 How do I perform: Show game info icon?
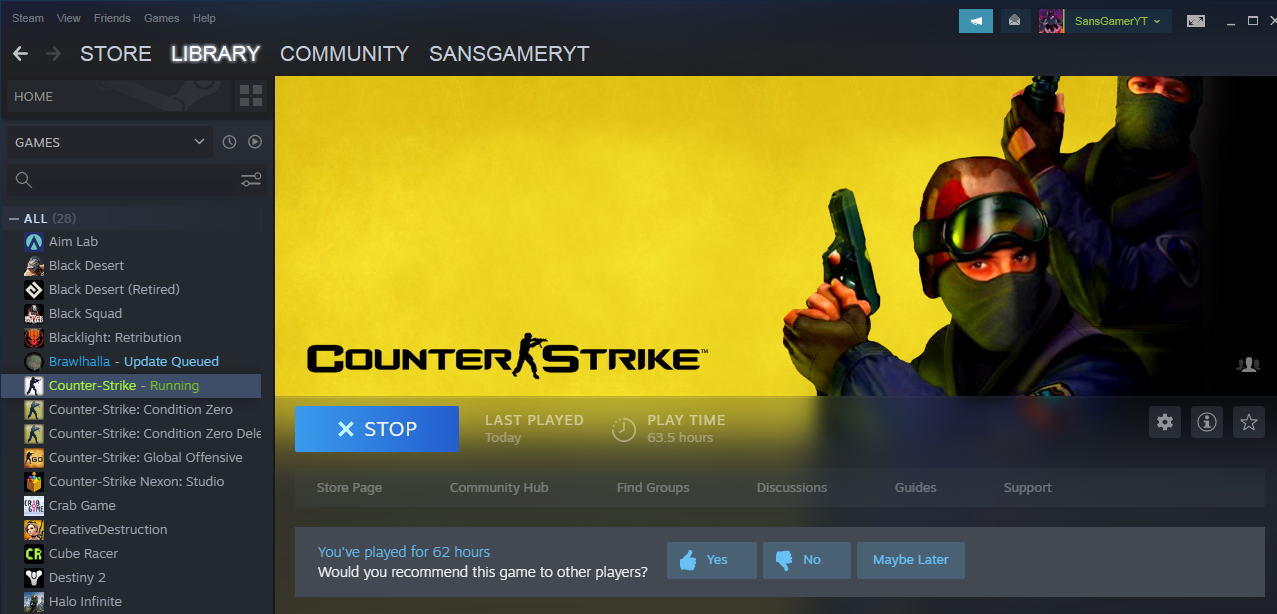(x=1207, y=422)
